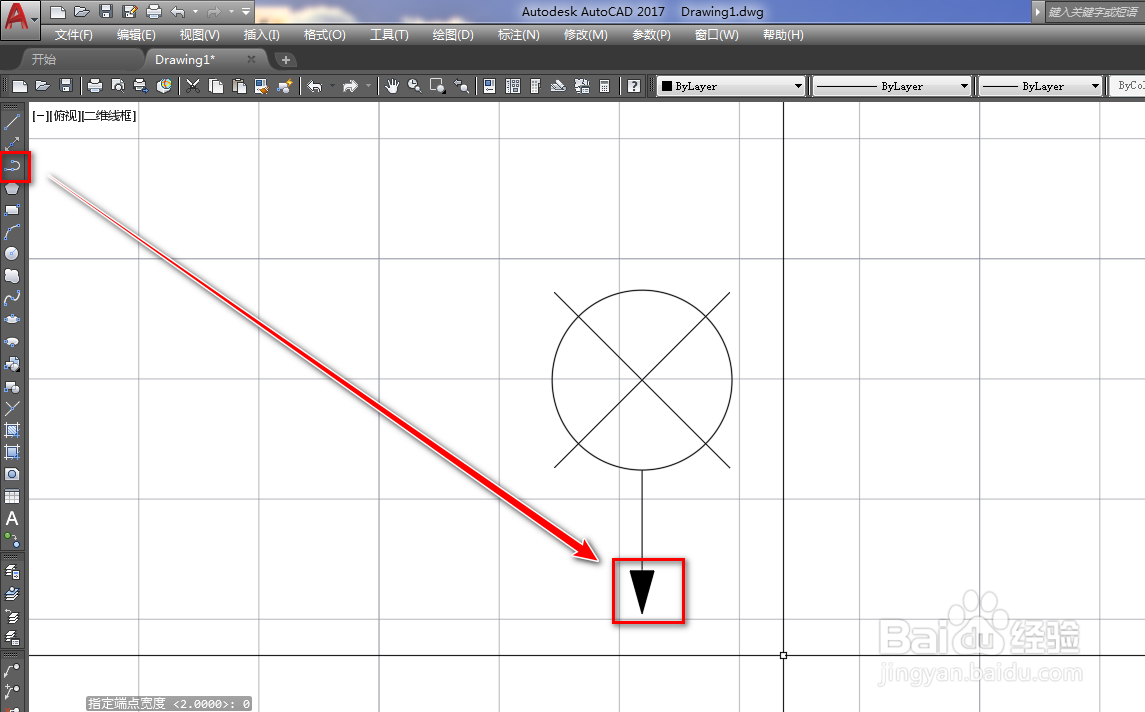Expand the quick access redo history arrow
1145x712 pixels.
231,12
